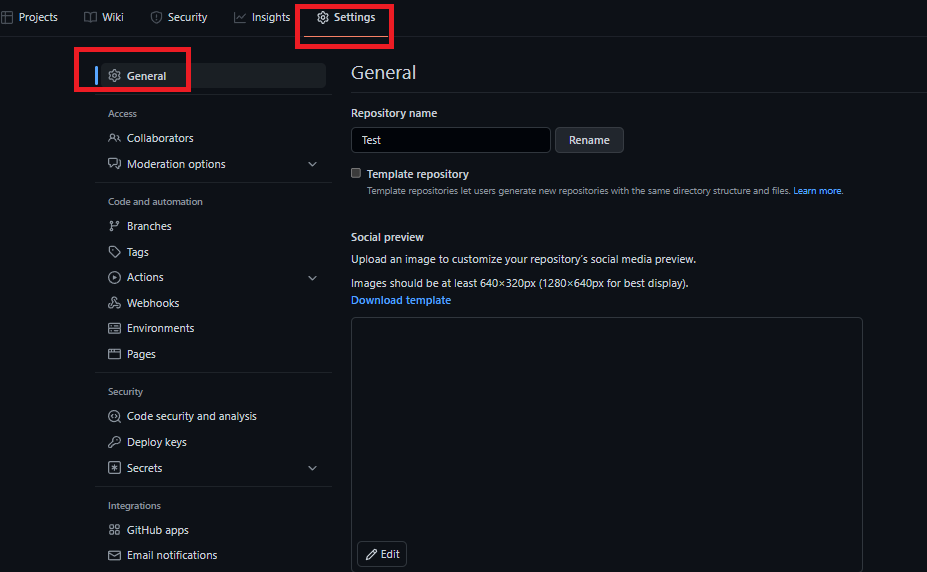Click the Secrets asterisk icon
The height and width of the screenshot is (572, 927).
point(114,467)
